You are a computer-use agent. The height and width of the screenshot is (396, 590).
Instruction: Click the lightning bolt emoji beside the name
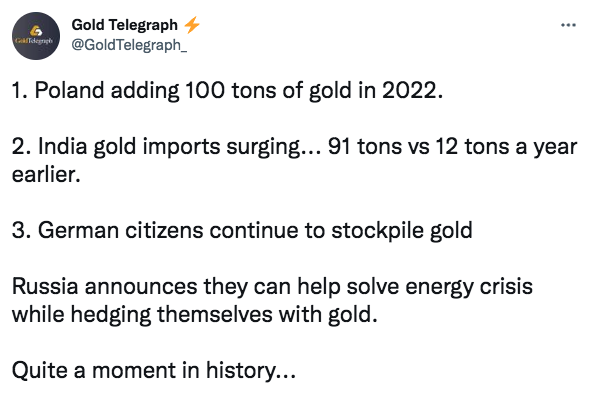tap(192, 25)
